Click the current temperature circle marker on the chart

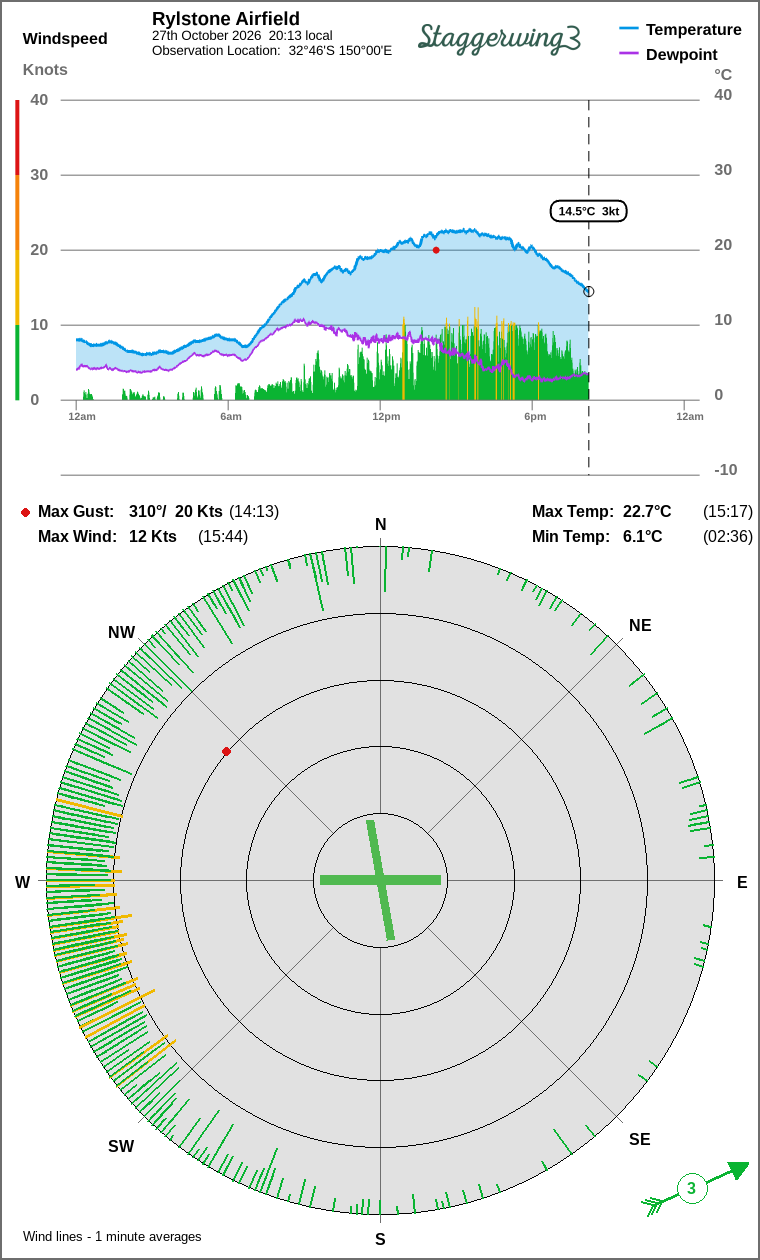(x=588, y=291)
